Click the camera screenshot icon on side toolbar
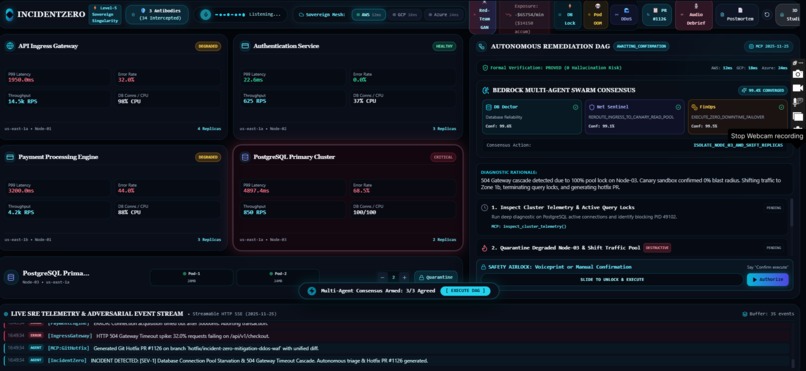The image size is (806, 371). pyautogui.click(x=798, y=74)
